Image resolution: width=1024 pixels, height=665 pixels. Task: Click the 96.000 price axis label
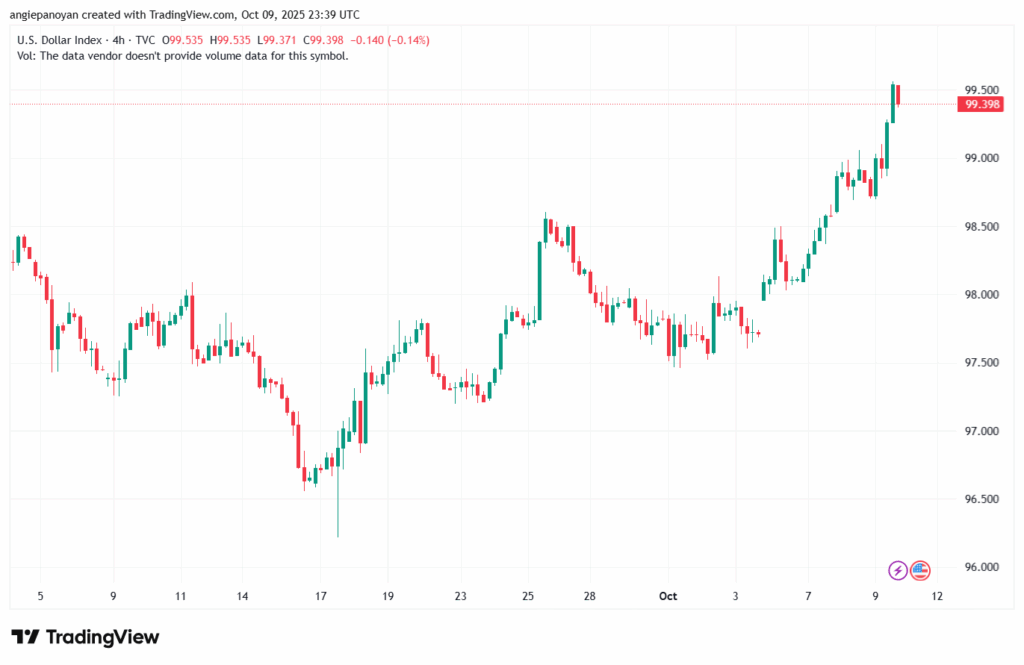pos(979,567)
